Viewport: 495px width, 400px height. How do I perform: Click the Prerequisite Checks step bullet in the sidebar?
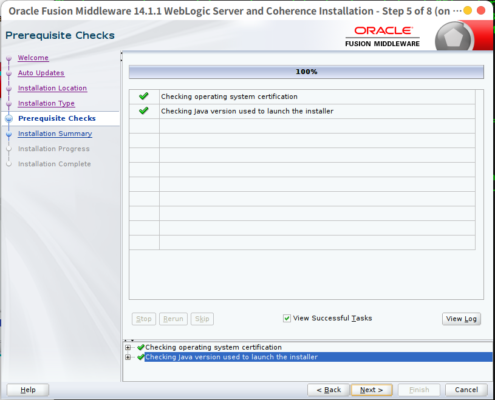(x=9, y=118)
